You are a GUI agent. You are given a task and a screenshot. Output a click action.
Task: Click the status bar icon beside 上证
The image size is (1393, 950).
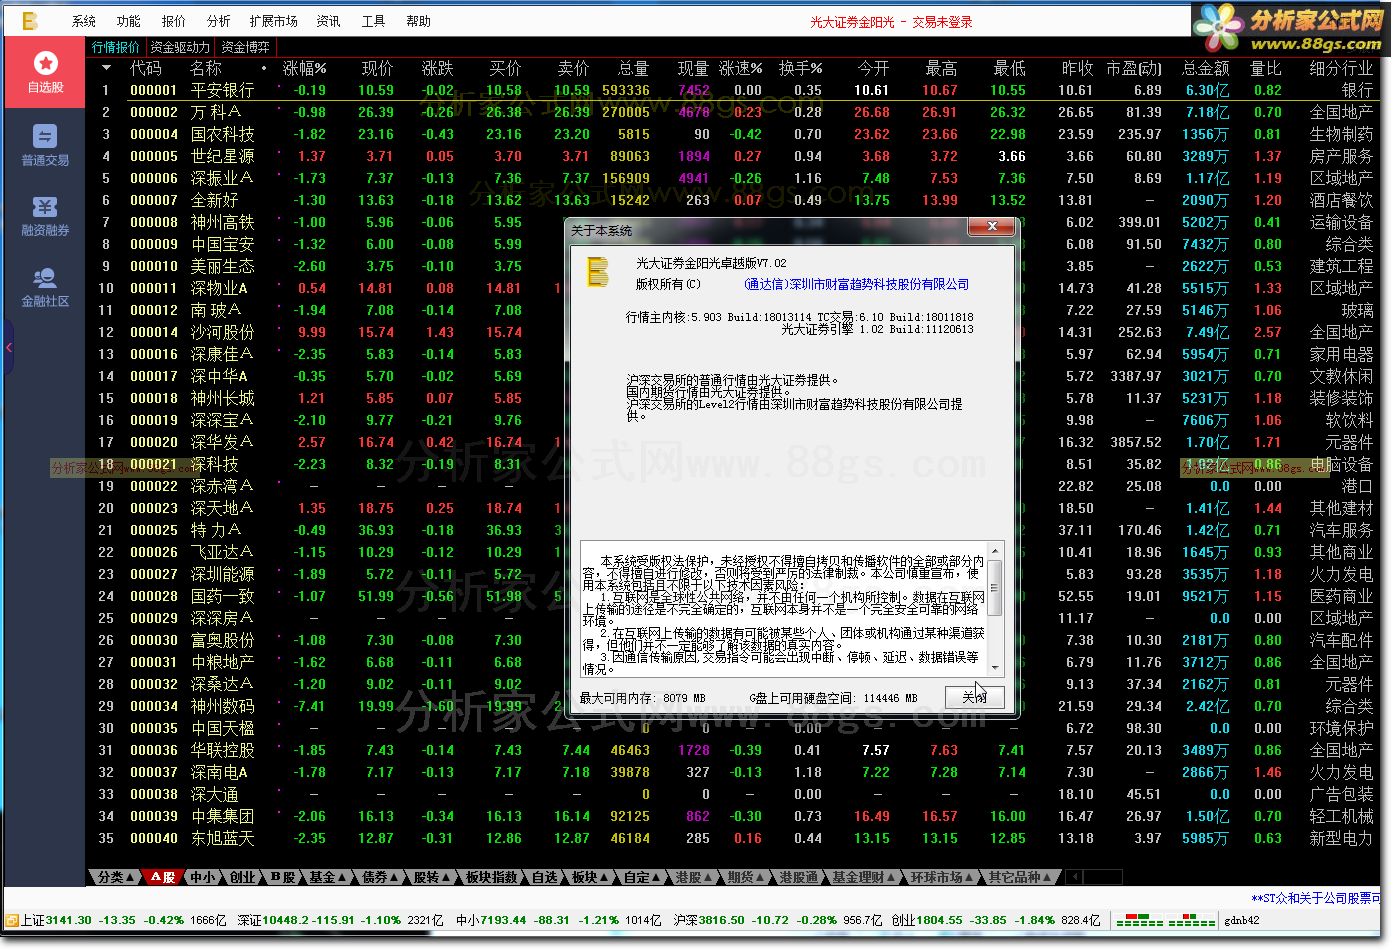click(x=12, y=920)
